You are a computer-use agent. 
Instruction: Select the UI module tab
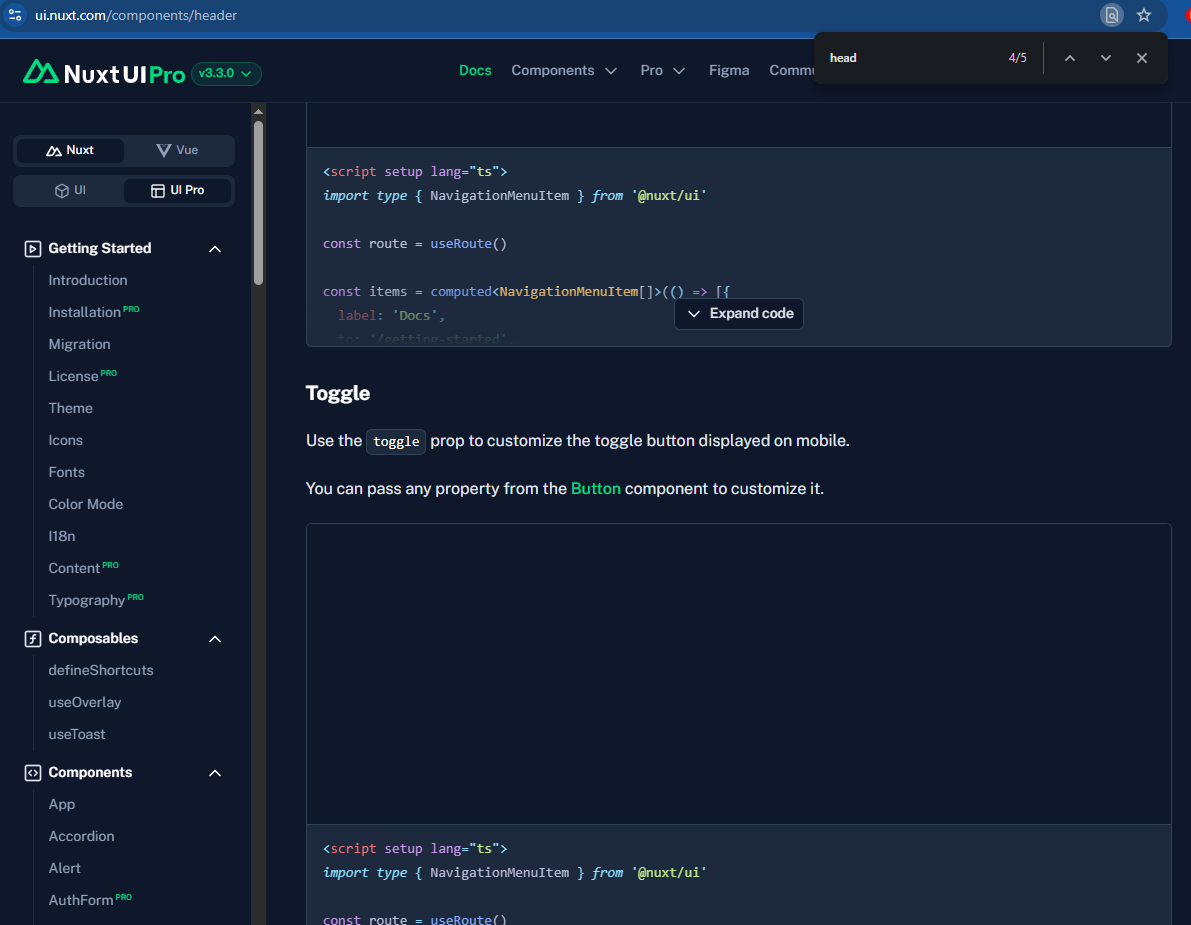pos(70,191)
